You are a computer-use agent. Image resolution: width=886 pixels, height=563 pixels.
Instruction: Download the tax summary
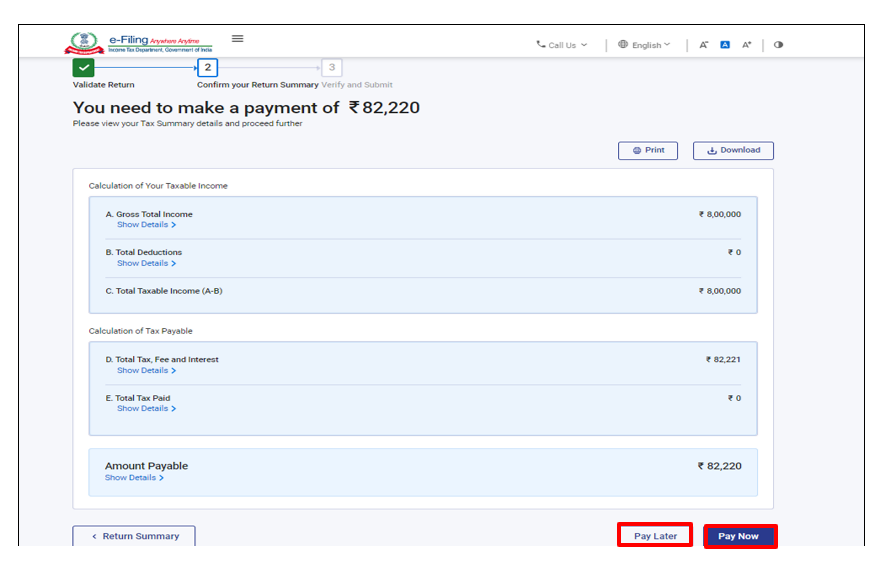coord(733,150)
